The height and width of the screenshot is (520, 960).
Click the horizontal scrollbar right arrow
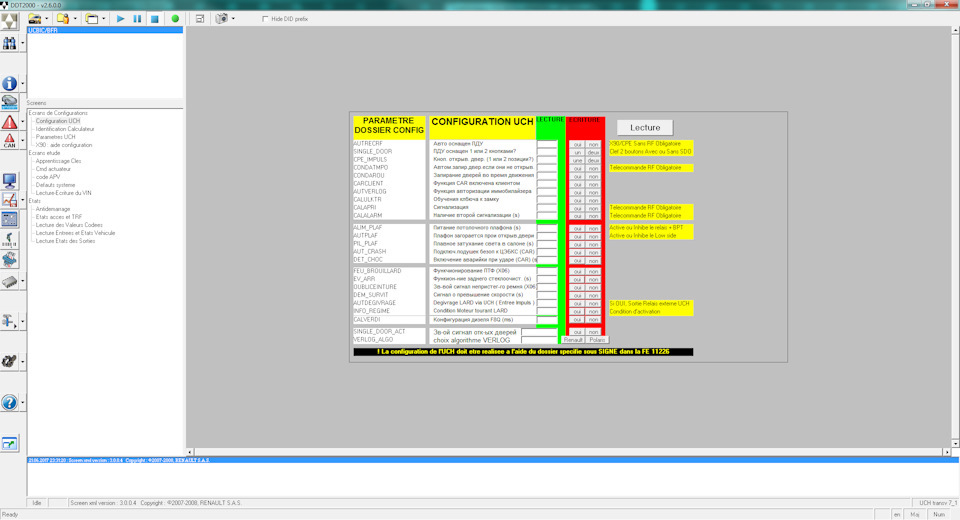(947, 452)
